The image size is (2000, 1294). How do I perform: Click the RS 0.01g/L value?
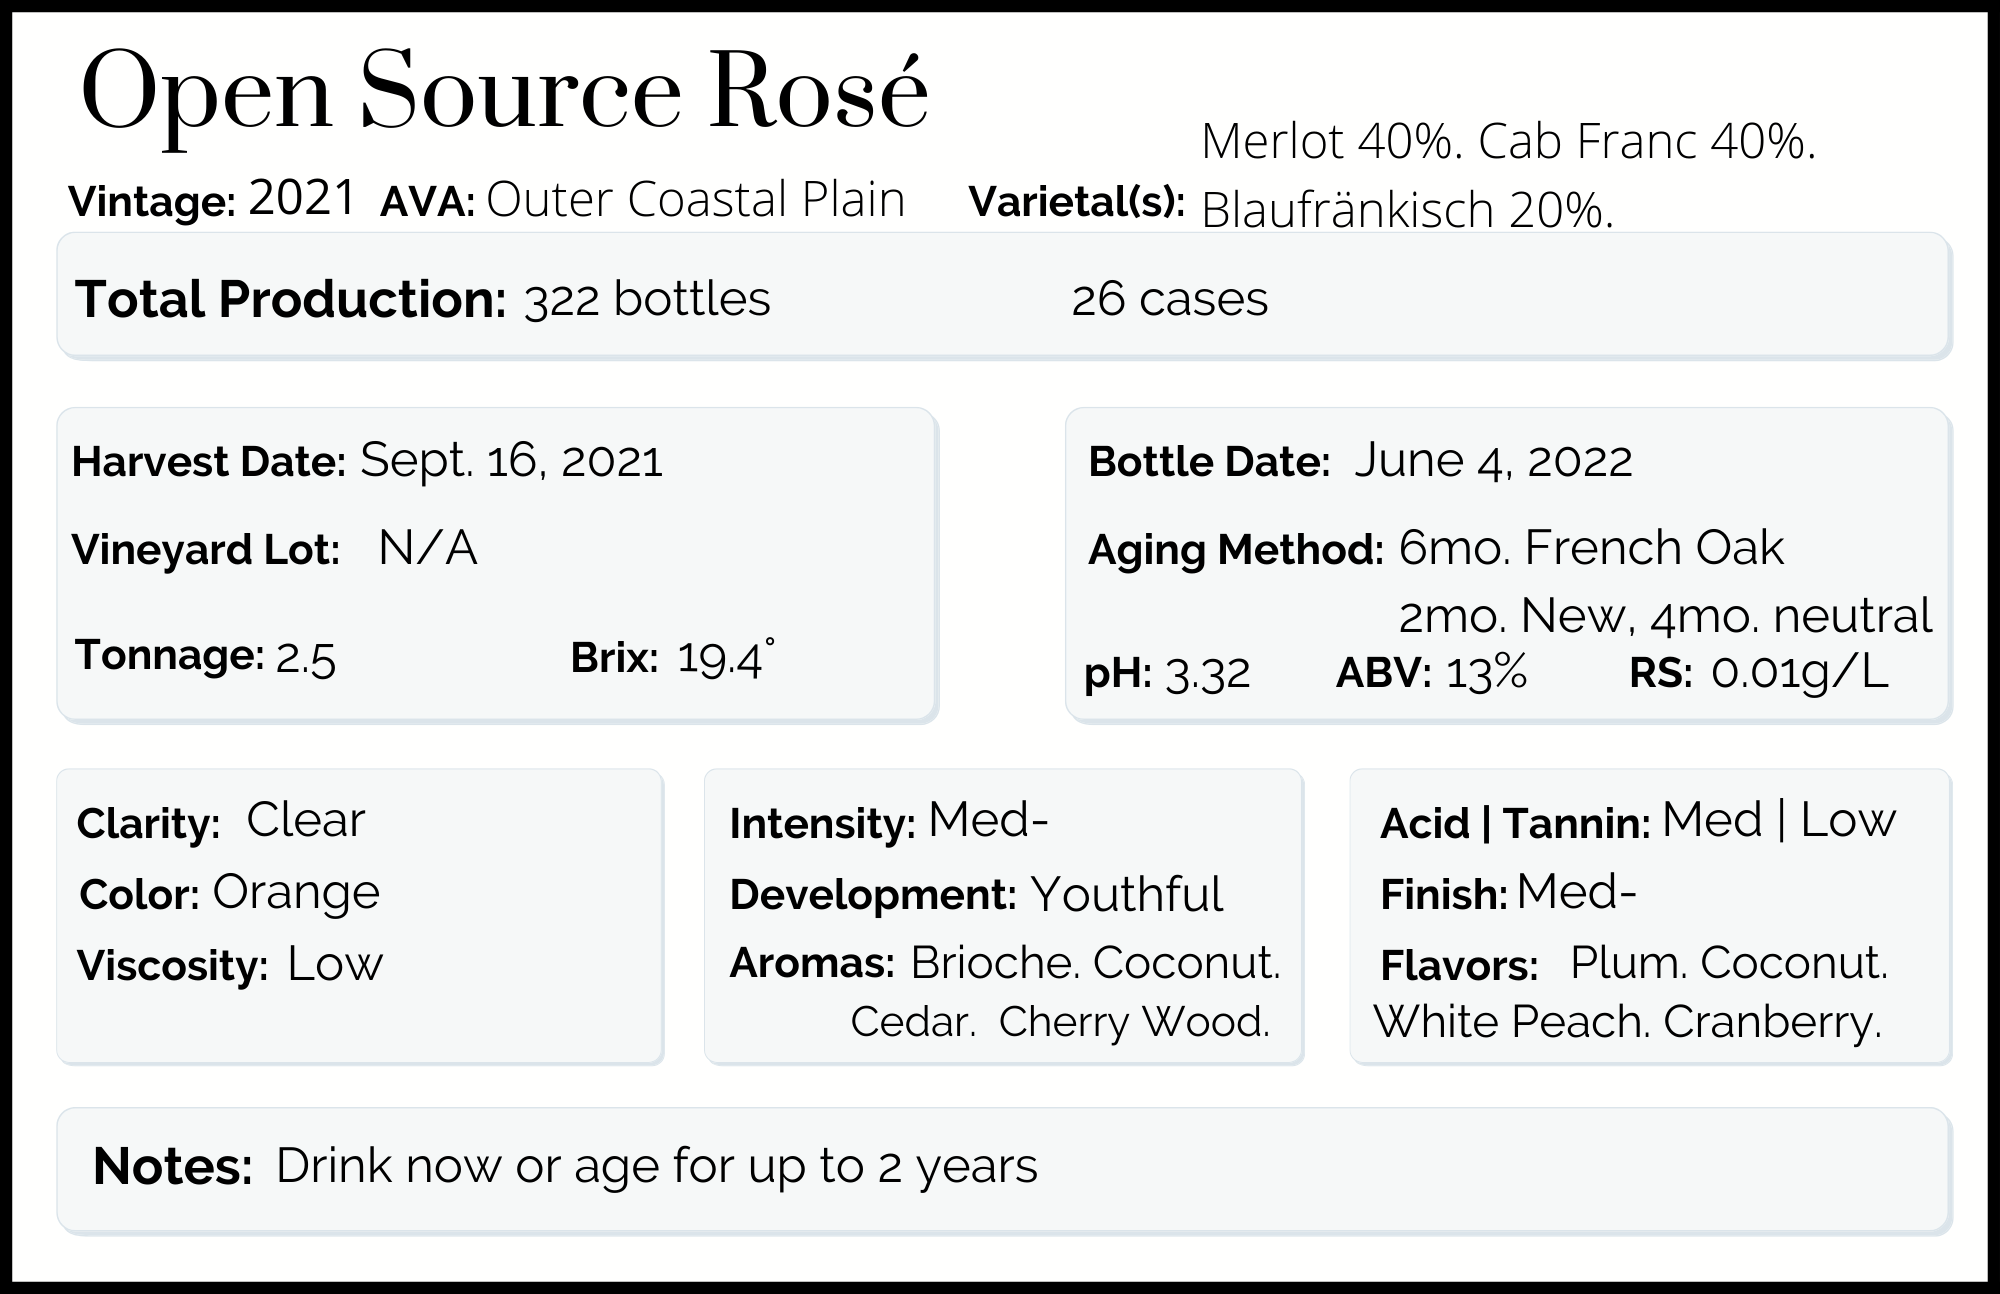[1799, 673]
